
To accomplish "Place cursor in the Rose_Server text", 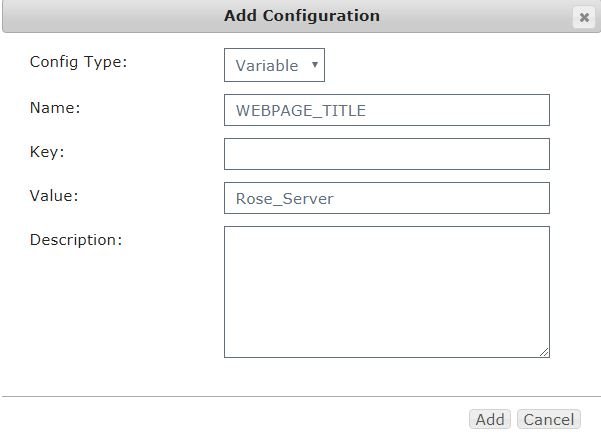I will click(x=284, y=199).
